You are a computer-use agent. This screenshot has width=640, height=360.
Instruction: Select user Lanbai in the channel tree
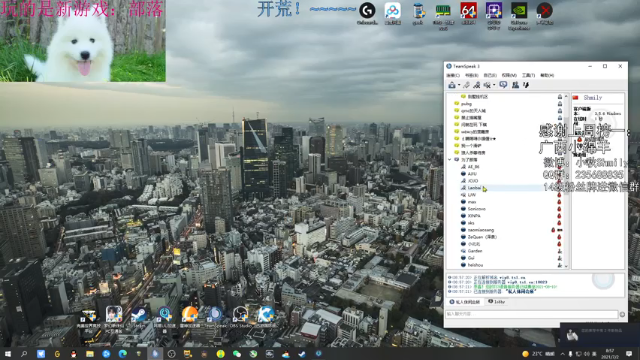[x=474, y=188]
